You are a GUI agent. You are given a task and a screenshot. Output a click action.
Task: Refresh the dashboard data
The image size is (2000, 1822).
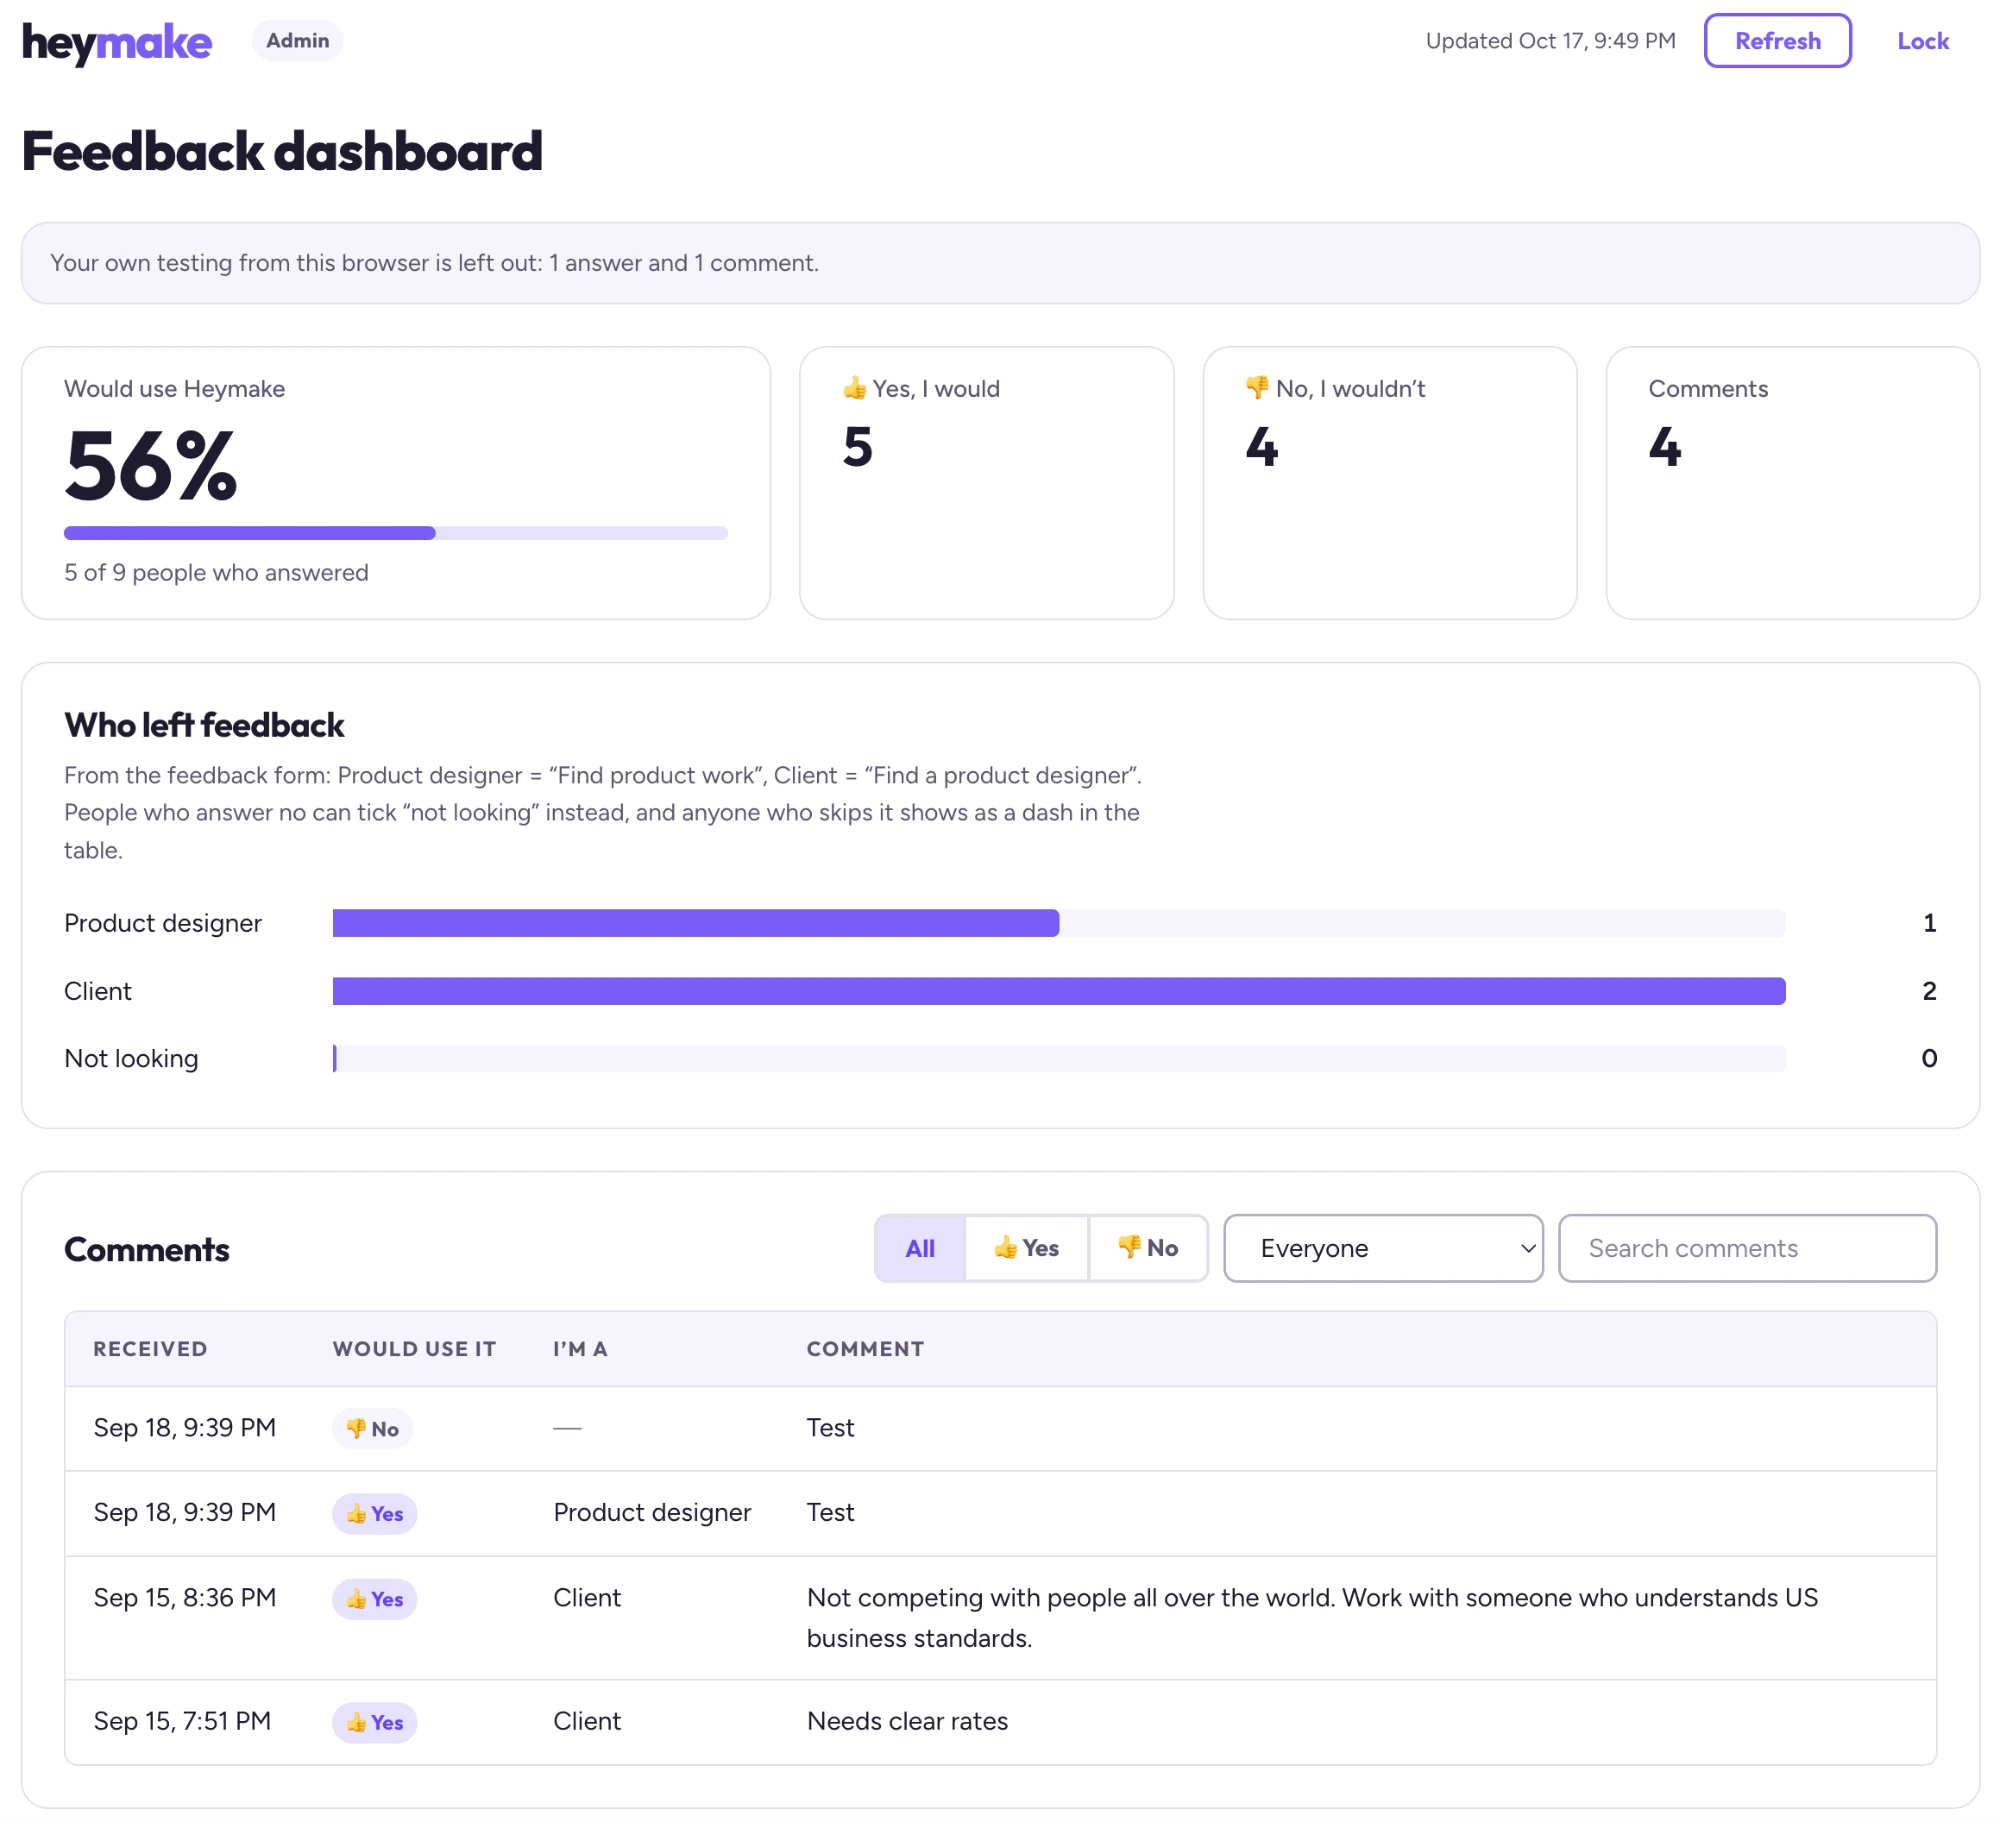tap(1777, 41)
